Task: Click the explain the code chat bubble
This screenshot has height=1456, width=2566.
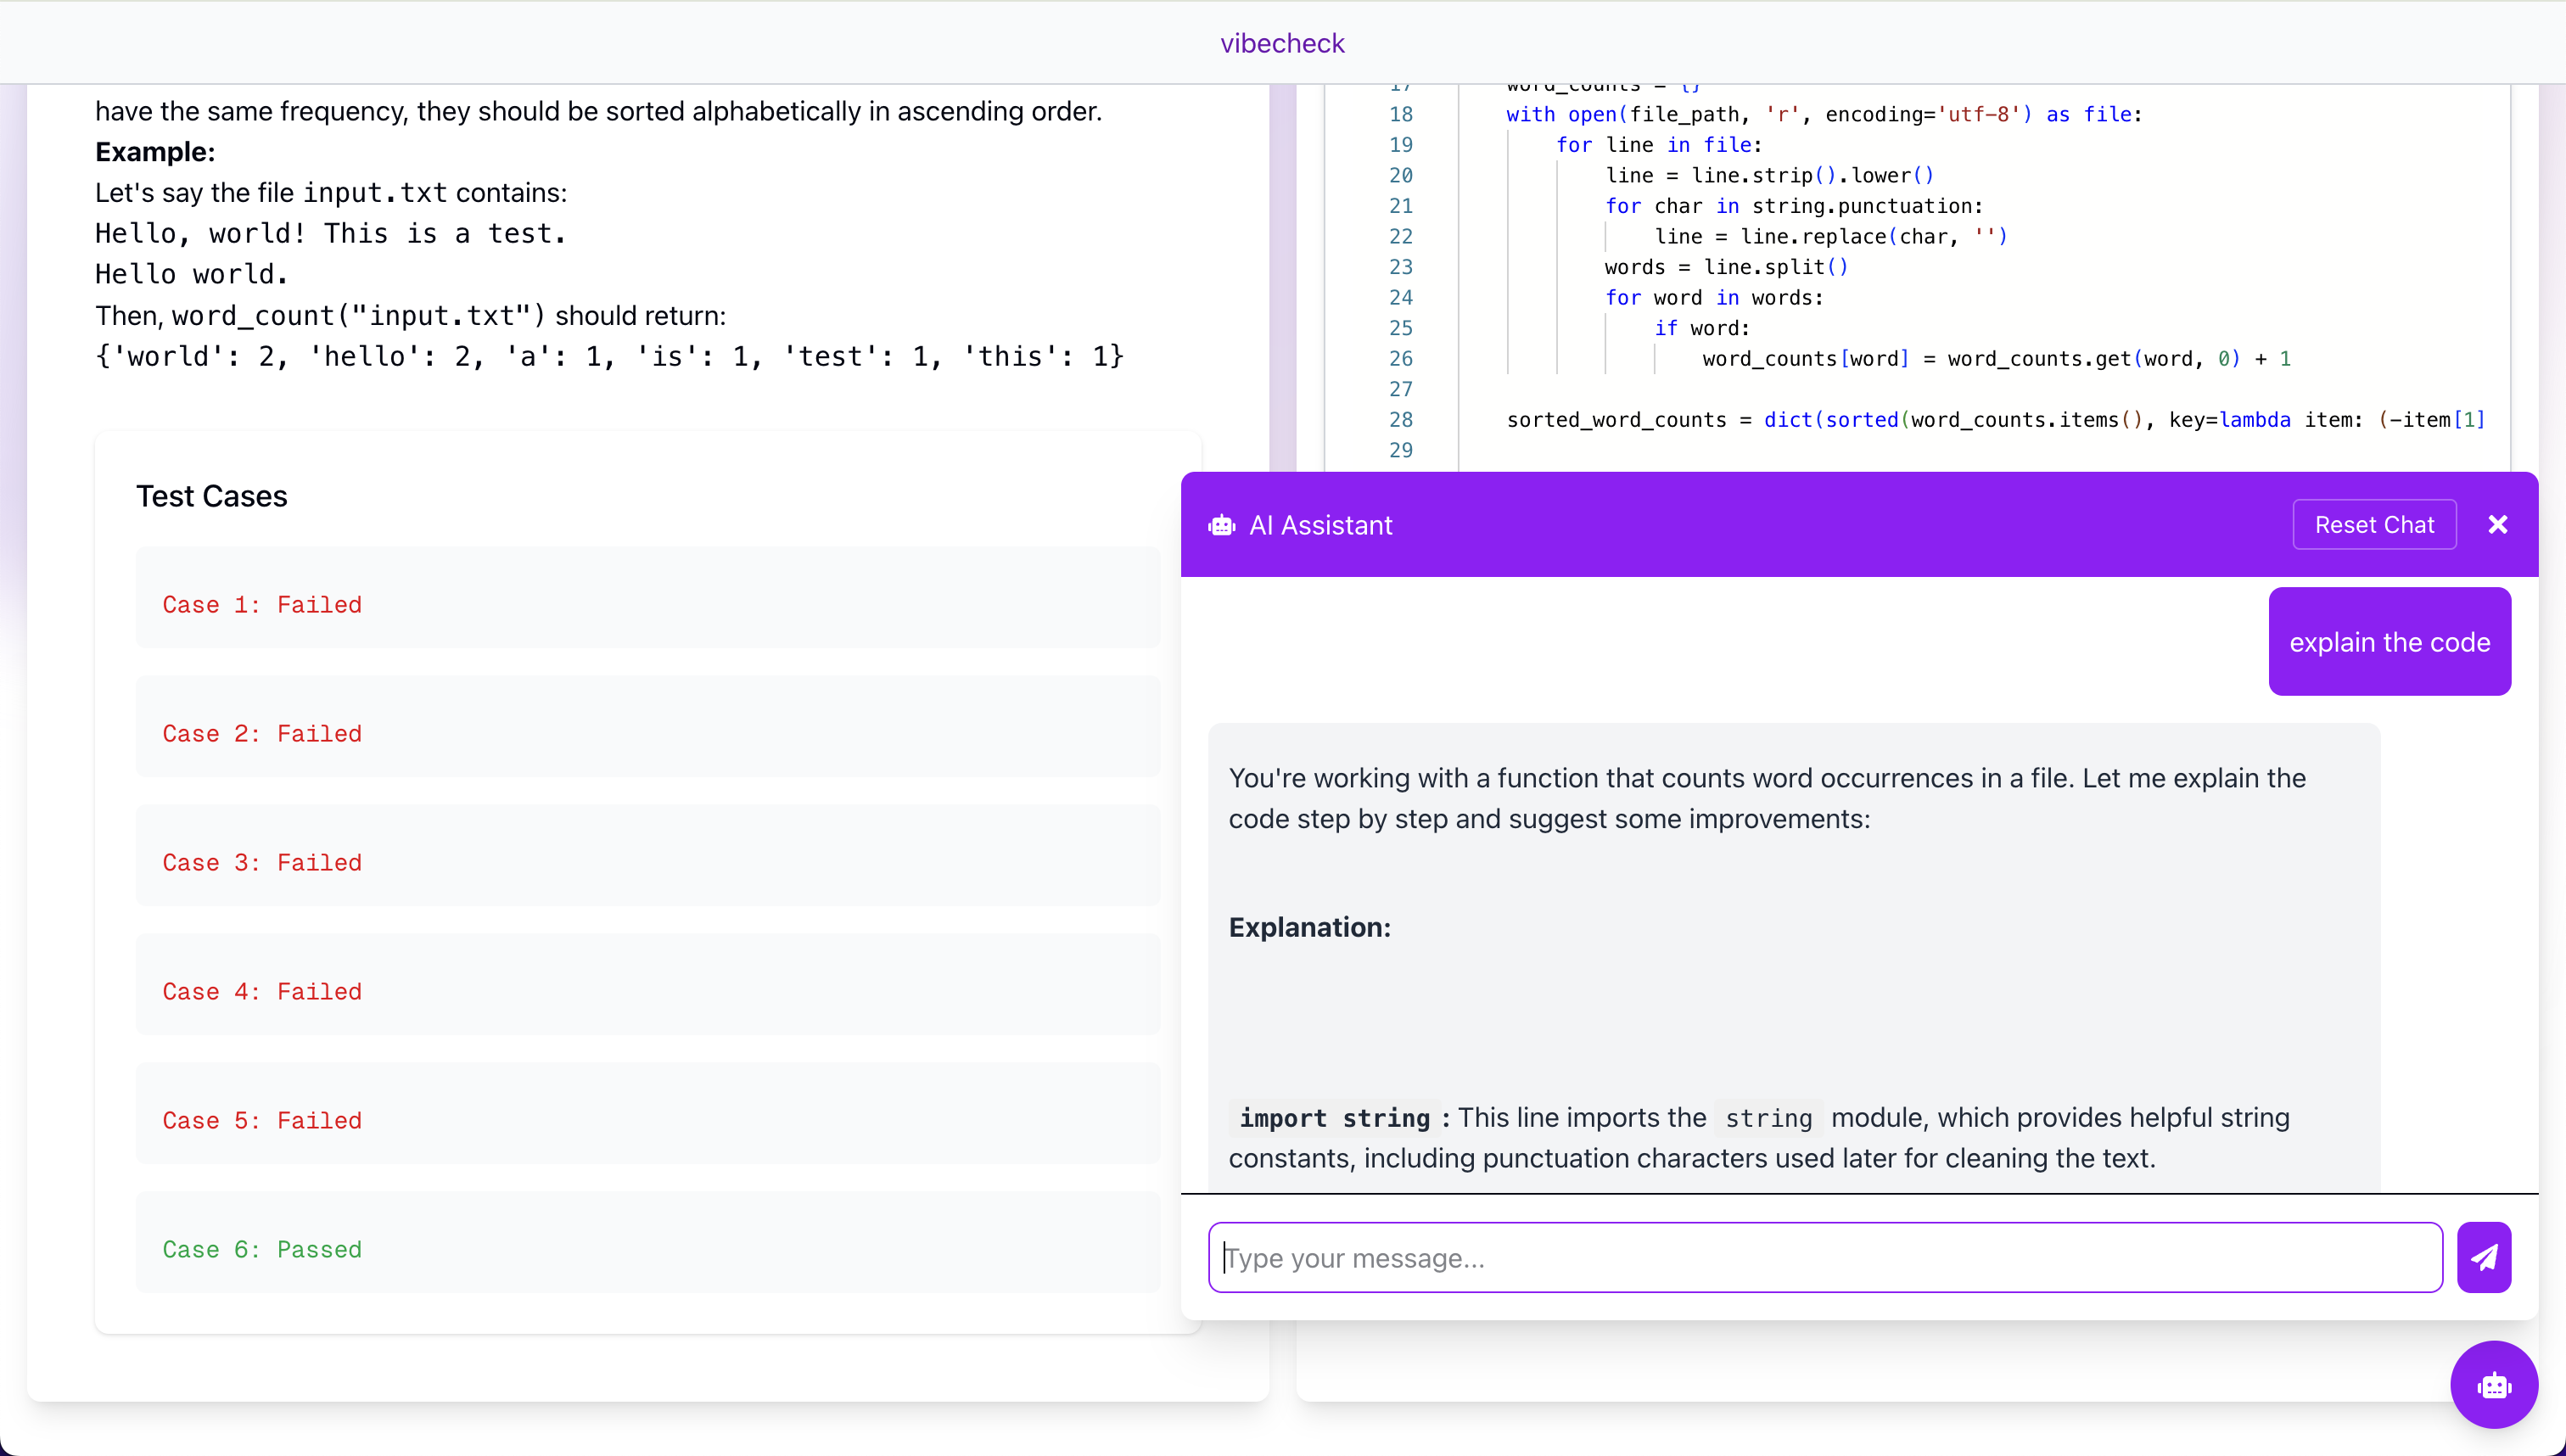Action: tap(2389, 642)
